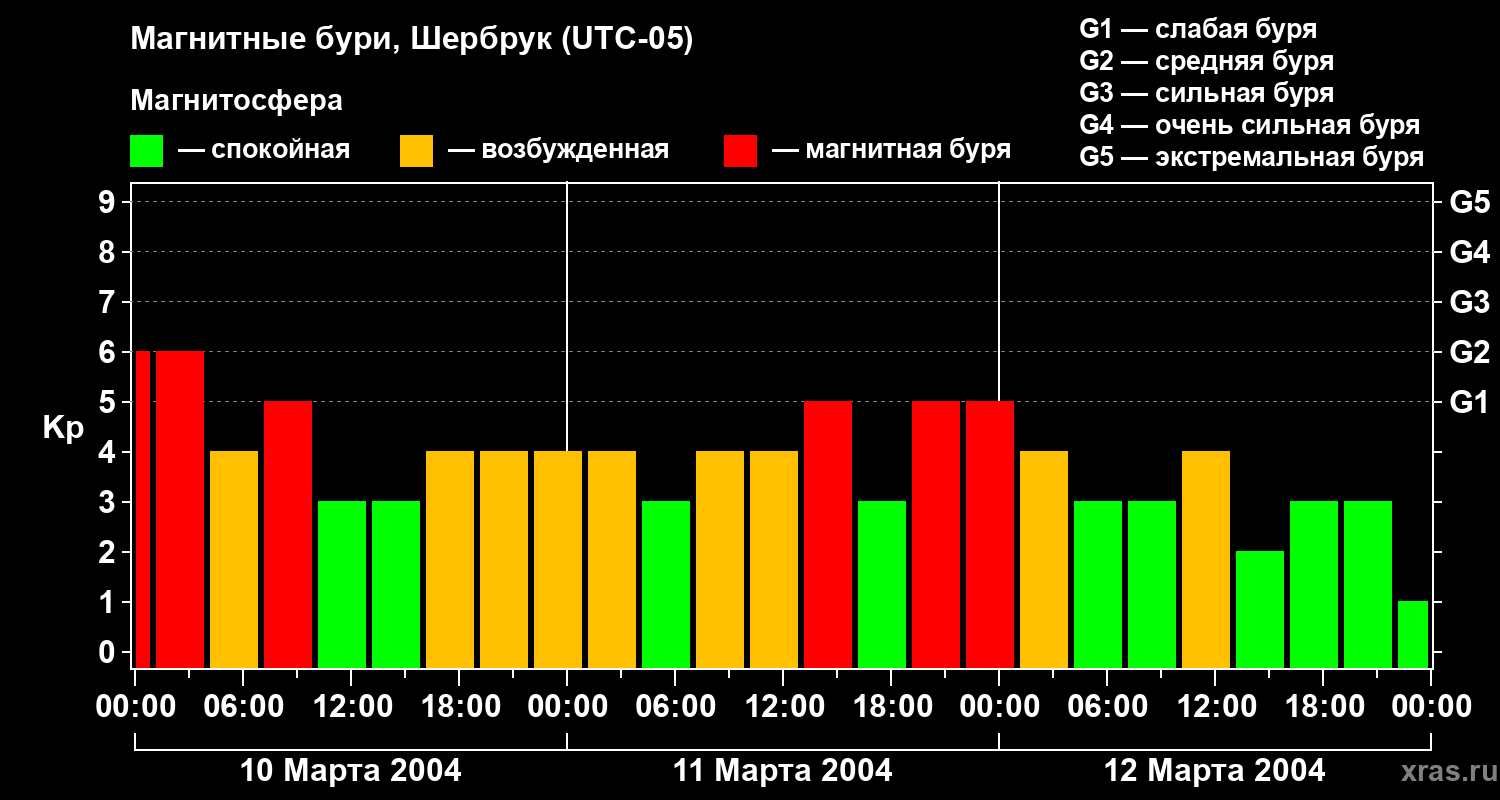Click the green bar between red bars on 11 March
The width and height of the screenshot is (1500, 800).
882,584
